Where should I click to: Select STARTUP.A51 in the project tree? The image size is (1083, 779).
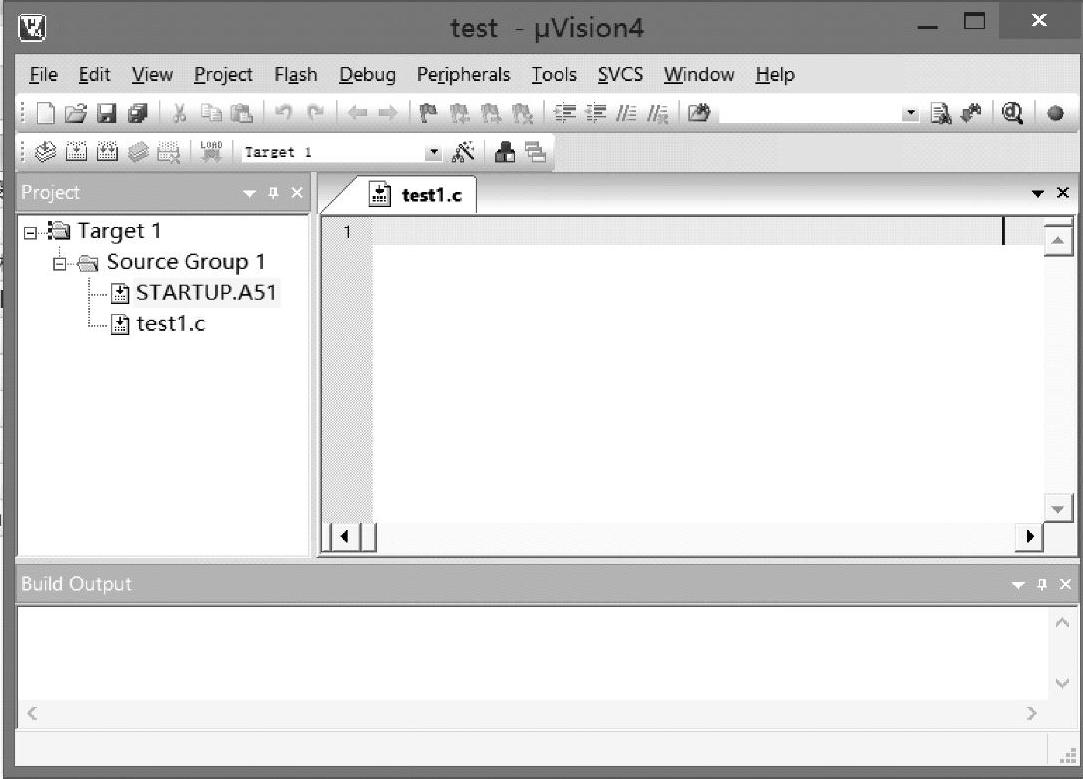206,293
